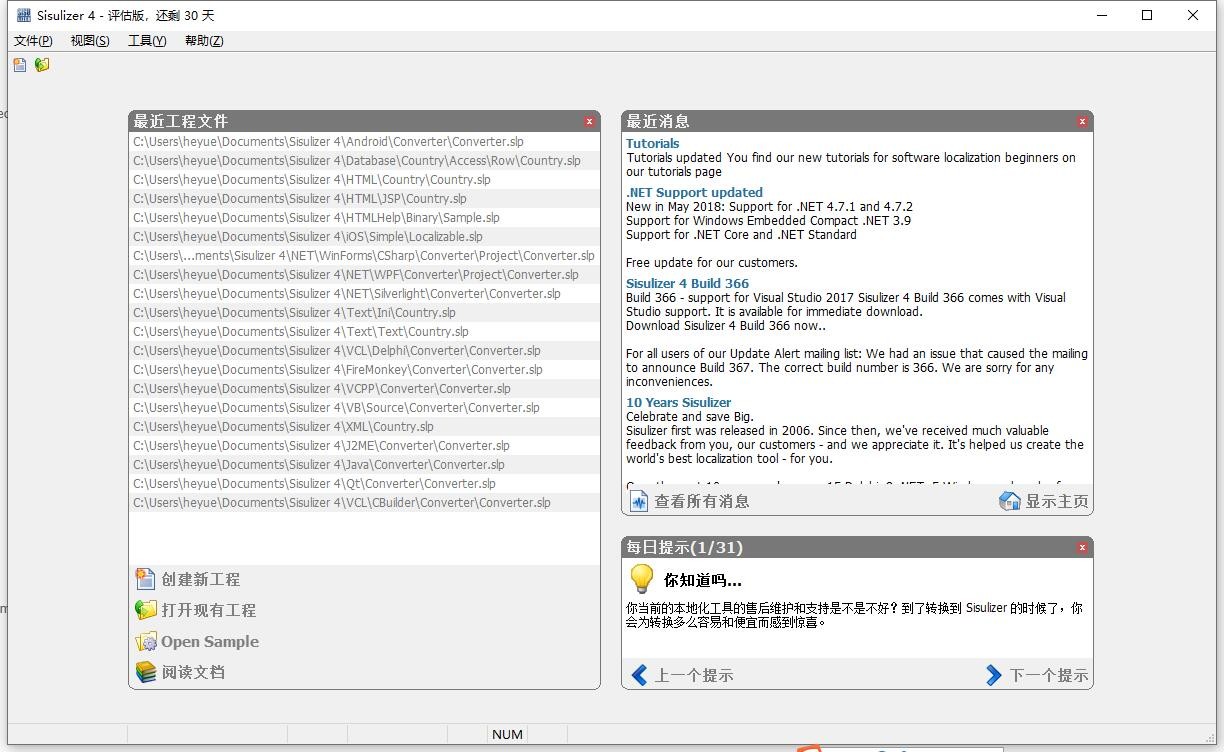This screenshot has height=752, width=1224.
Task: Click the 最近消息 panel title
Action: pos(658,121)
